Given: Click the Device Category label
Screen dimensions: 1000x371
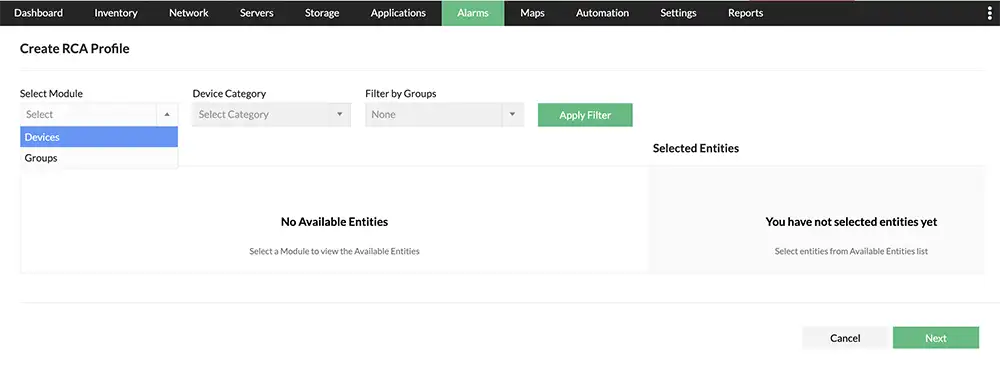Looking at the screenshot, I should point(229,93).
